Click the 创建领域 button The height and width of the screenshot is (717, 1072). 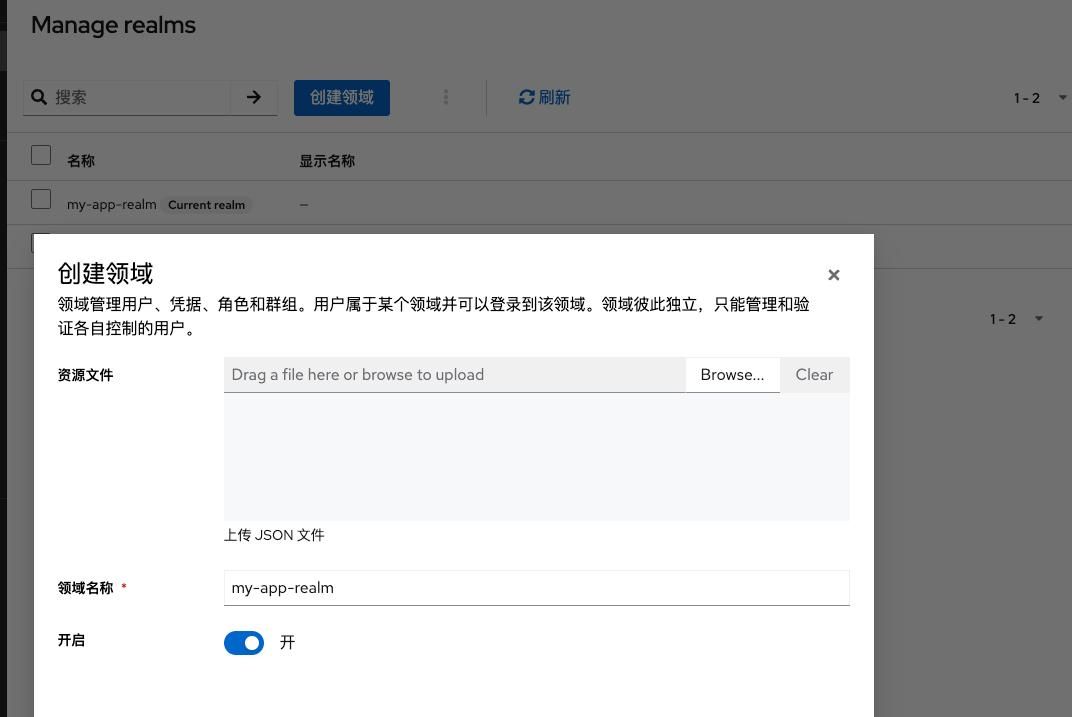tap(341, 97)
